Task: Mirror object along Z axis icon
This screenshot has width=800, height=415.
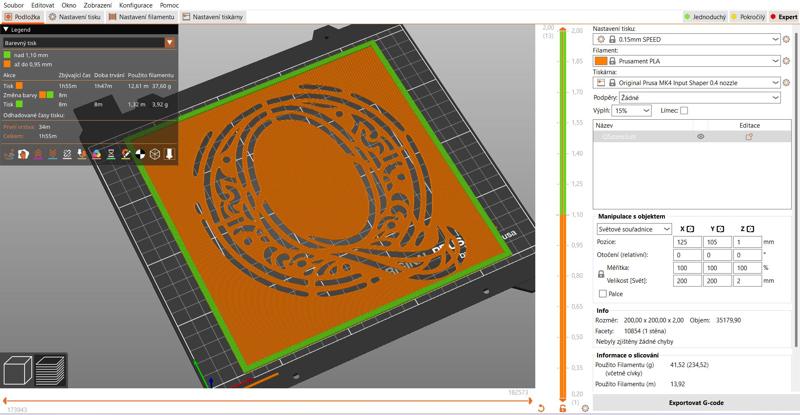Action: (750, 229)
